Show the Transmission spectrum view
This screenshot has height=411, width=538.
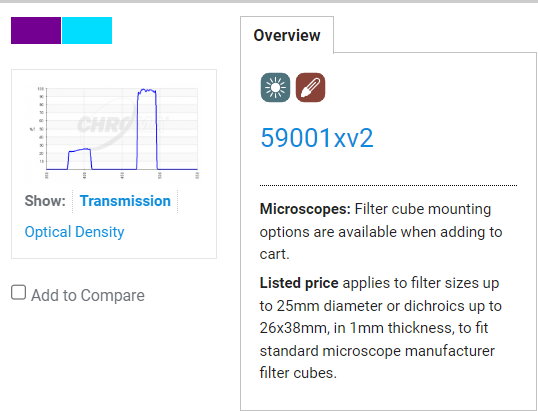[x=125, y=201]
